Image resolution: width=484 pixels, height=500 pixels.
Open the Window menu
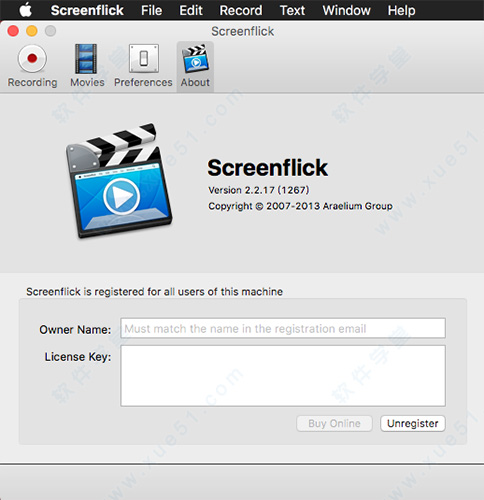click(x=346, y=10)
